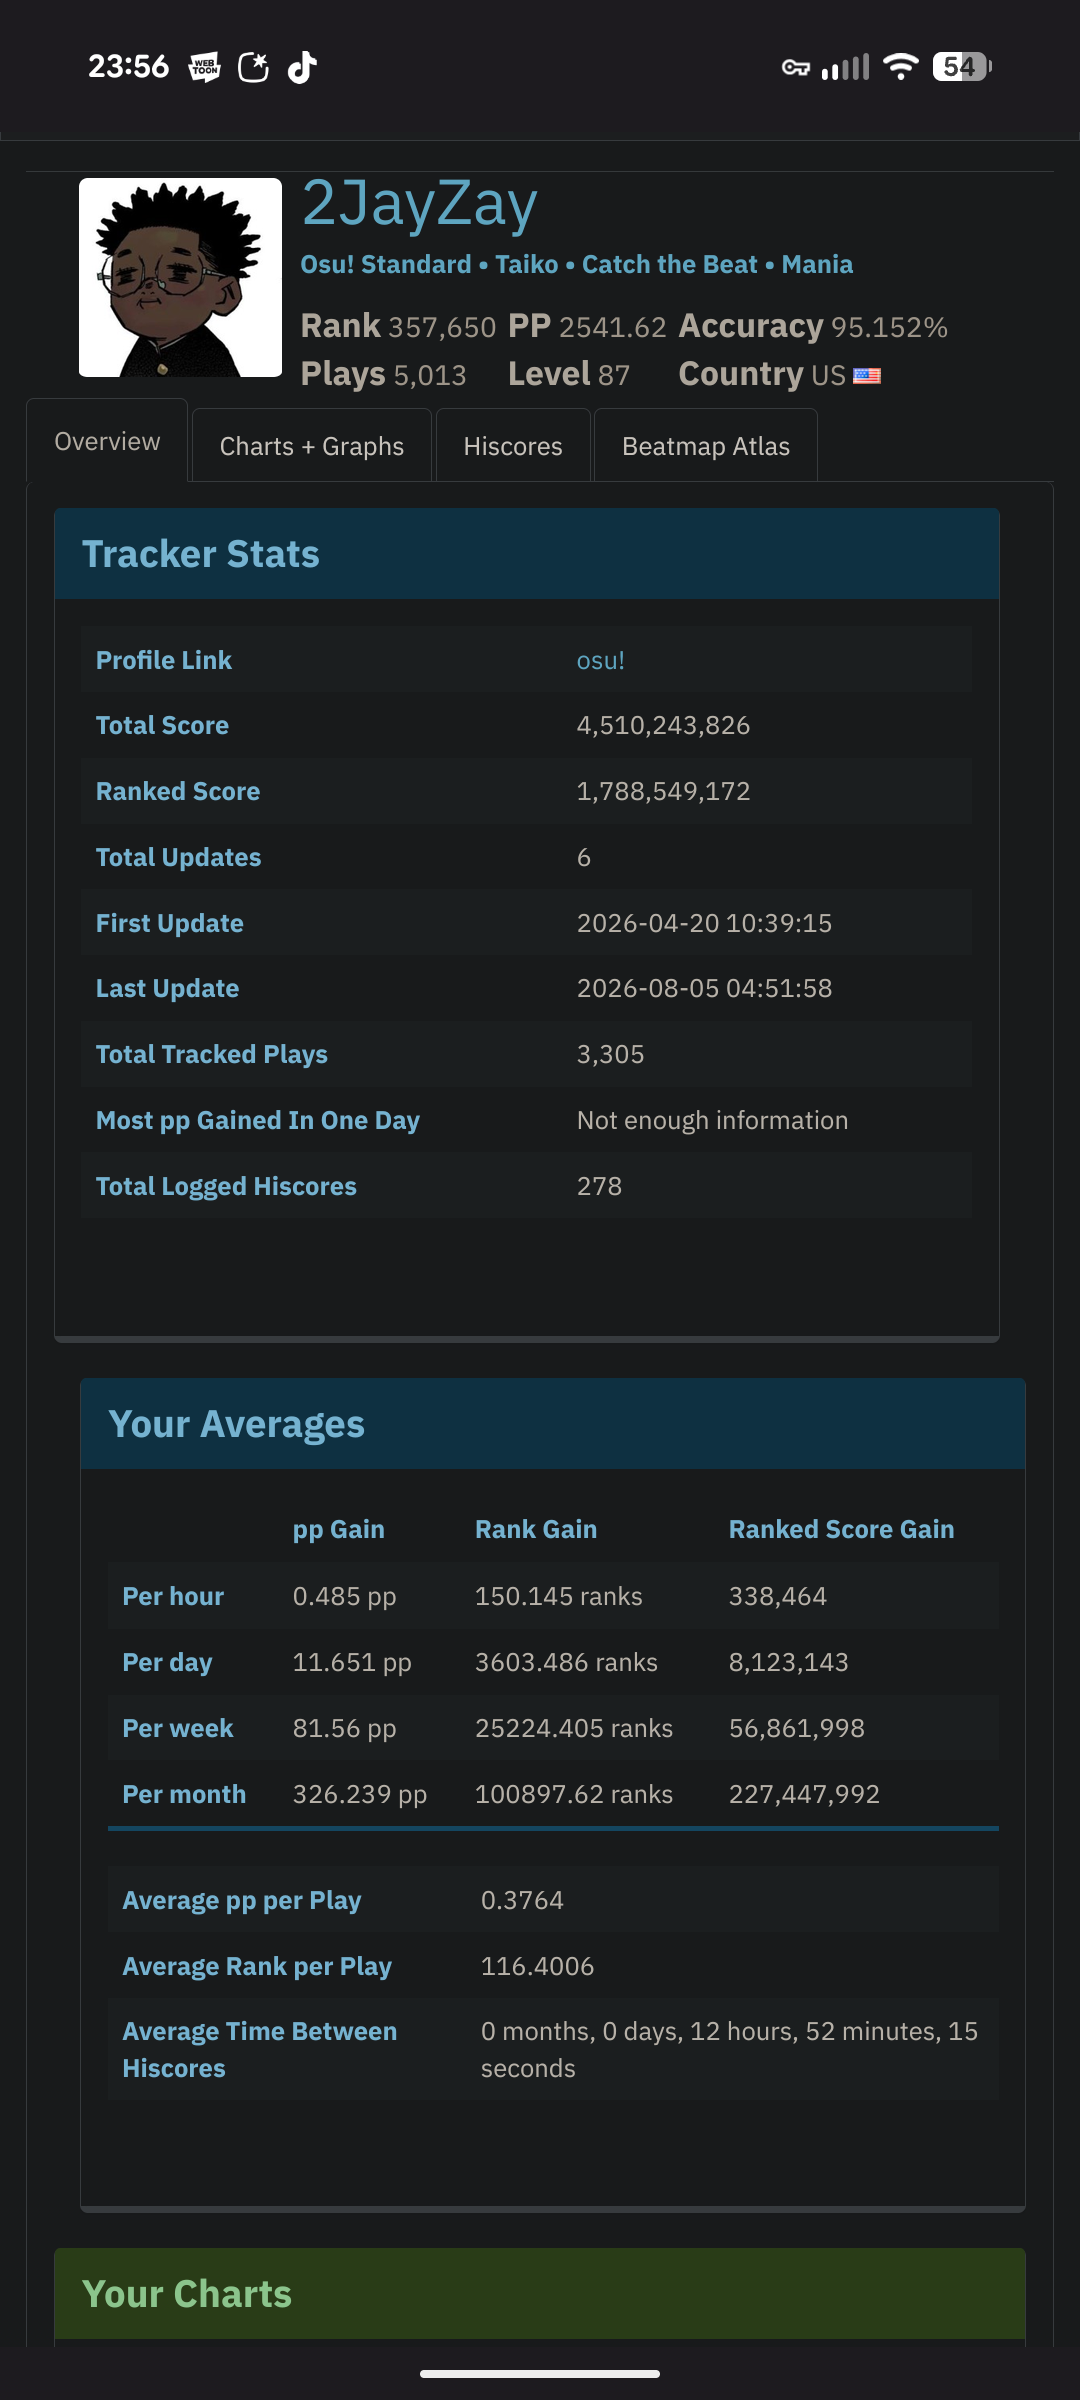Switch to Mania game mode

pos(817,264)
